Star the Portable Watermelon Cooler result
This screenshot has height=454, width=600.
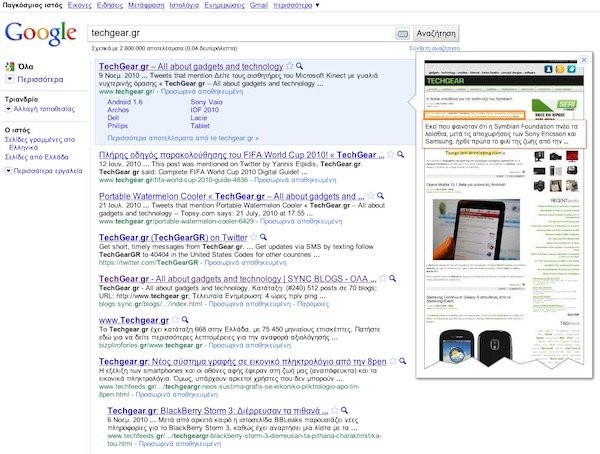point(370,196)
